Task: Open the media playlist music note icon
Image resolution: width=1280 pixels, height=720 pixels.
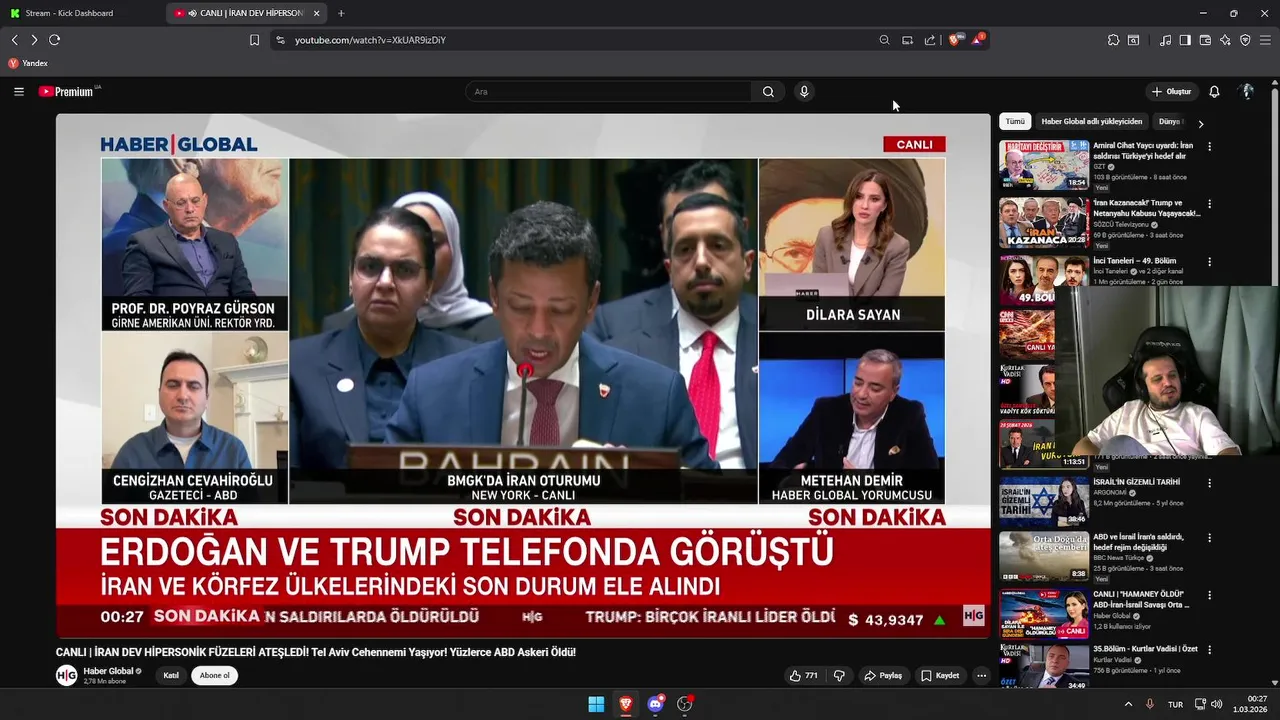Action: [1165, 40]
